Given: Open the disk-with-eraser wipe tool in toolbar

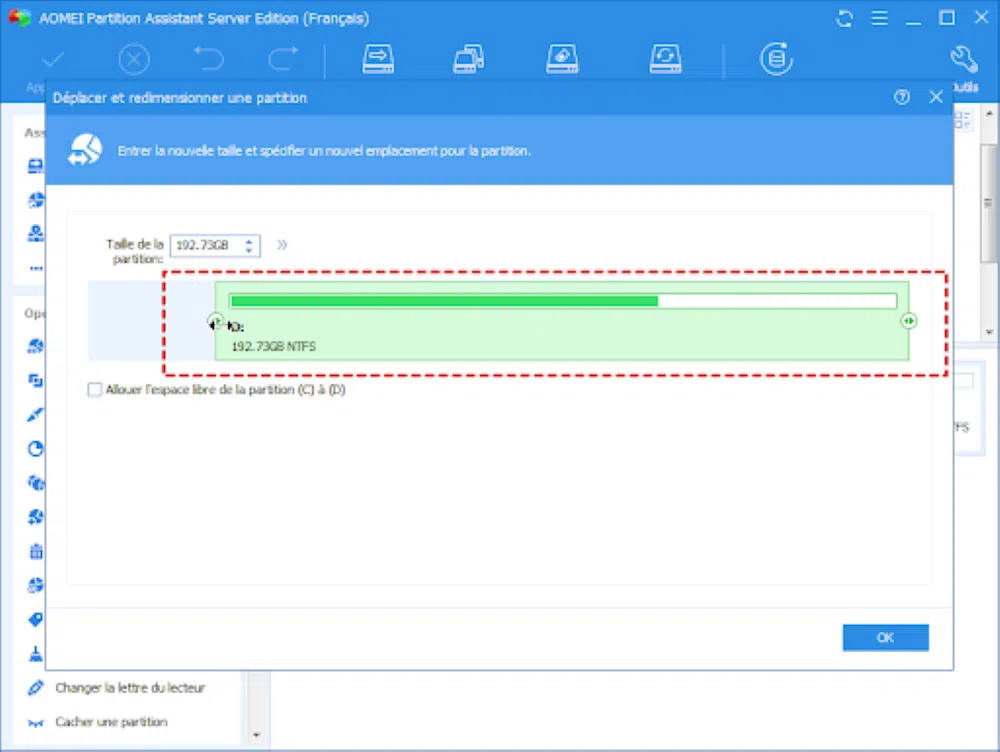Looking at the screenshot, I should pyautogui.click(x=562, y=59).
